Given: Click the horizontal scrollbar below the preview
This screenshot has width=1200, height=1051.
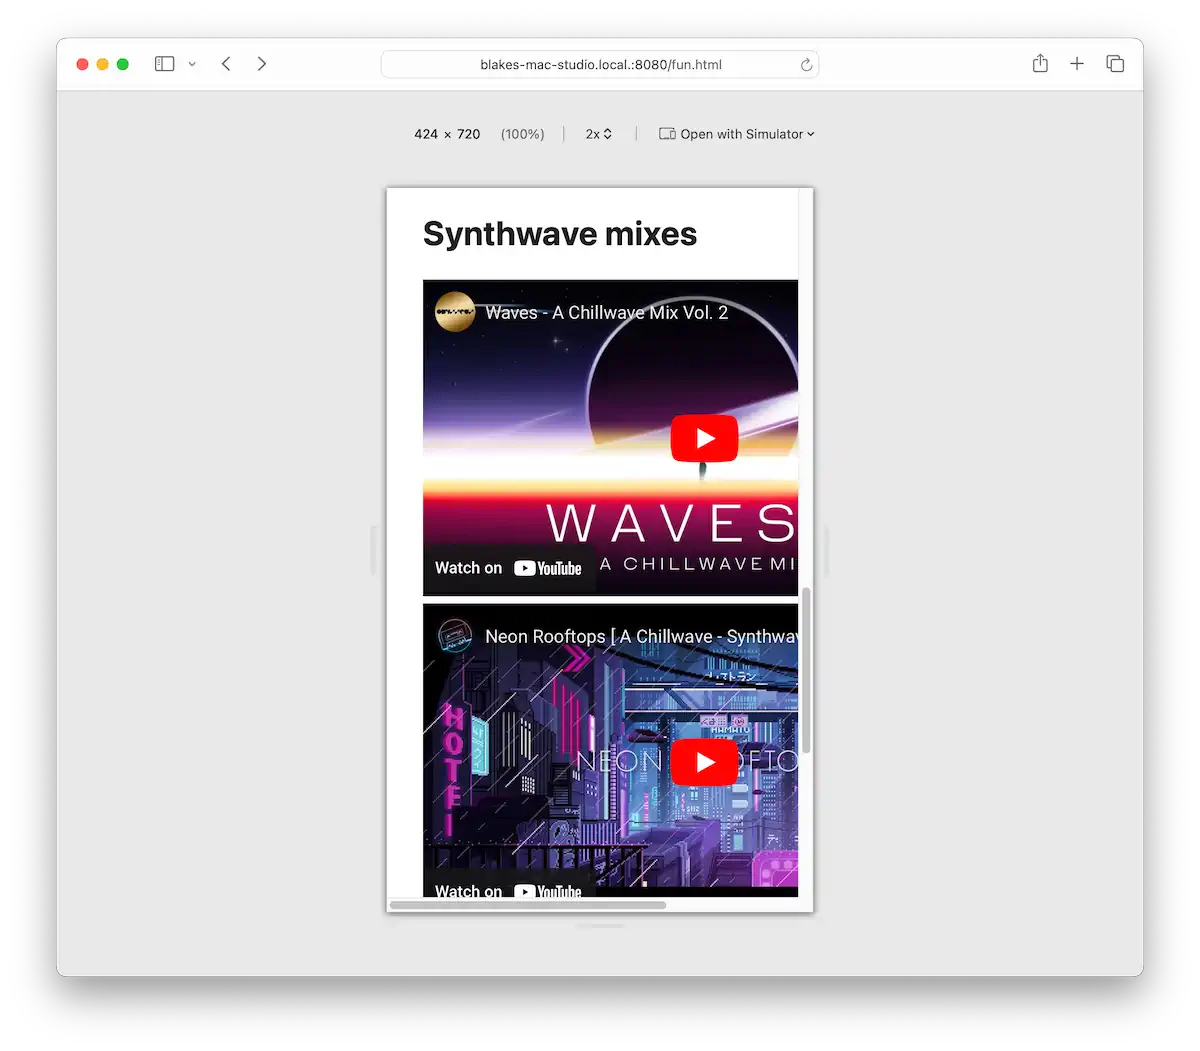Looking at the screenshot, I should coord(528,905).
